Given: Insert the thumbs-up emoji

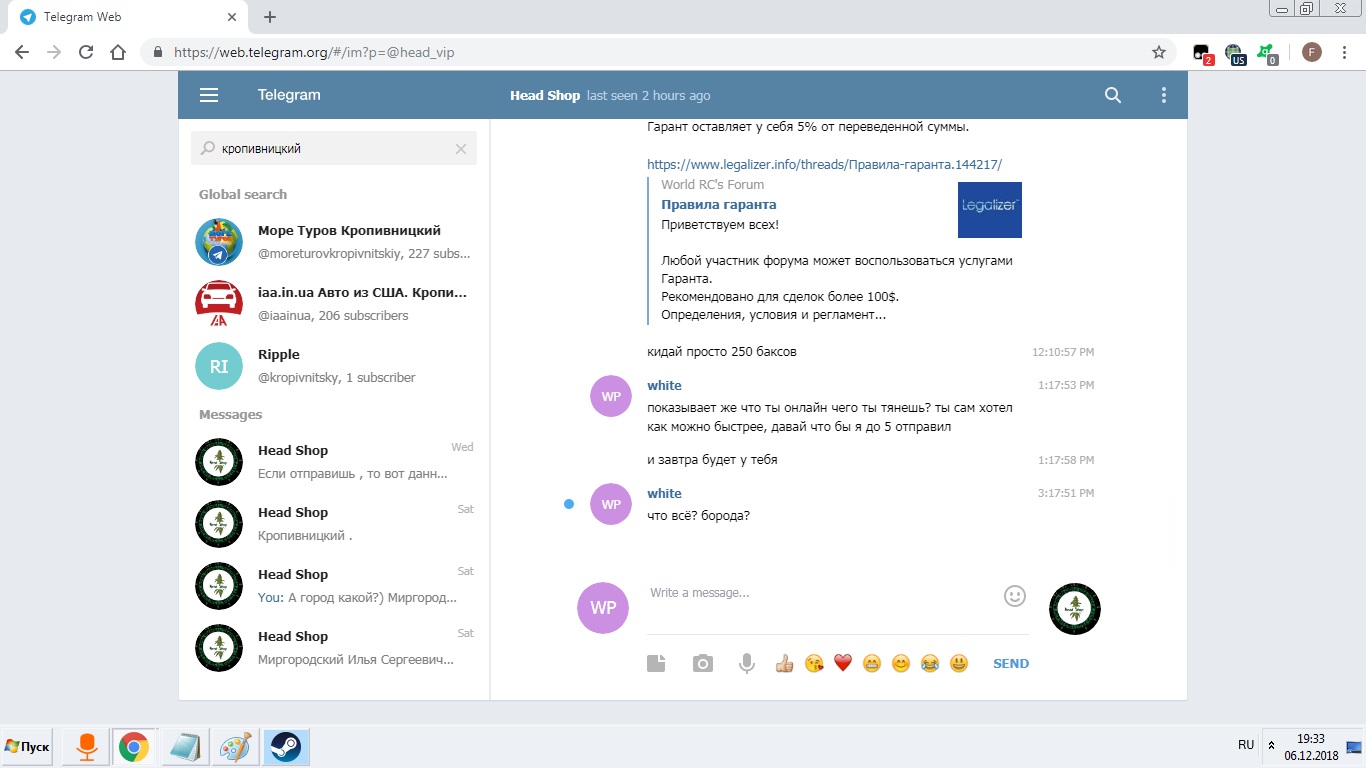Looking at the screenshot, I should pos(784,663).
